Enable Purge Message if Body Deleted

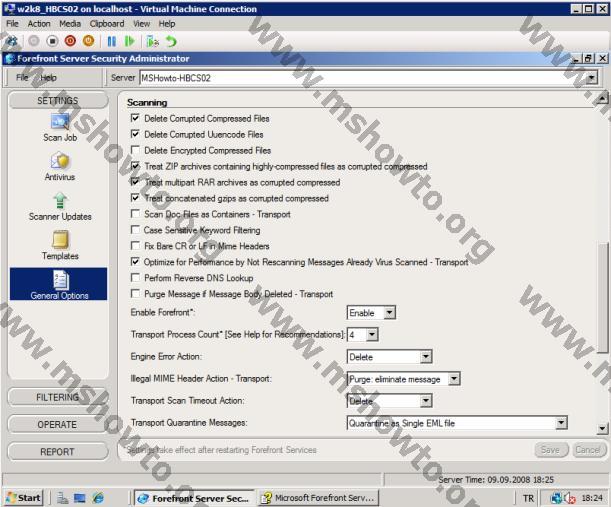(x=135, y=293)
